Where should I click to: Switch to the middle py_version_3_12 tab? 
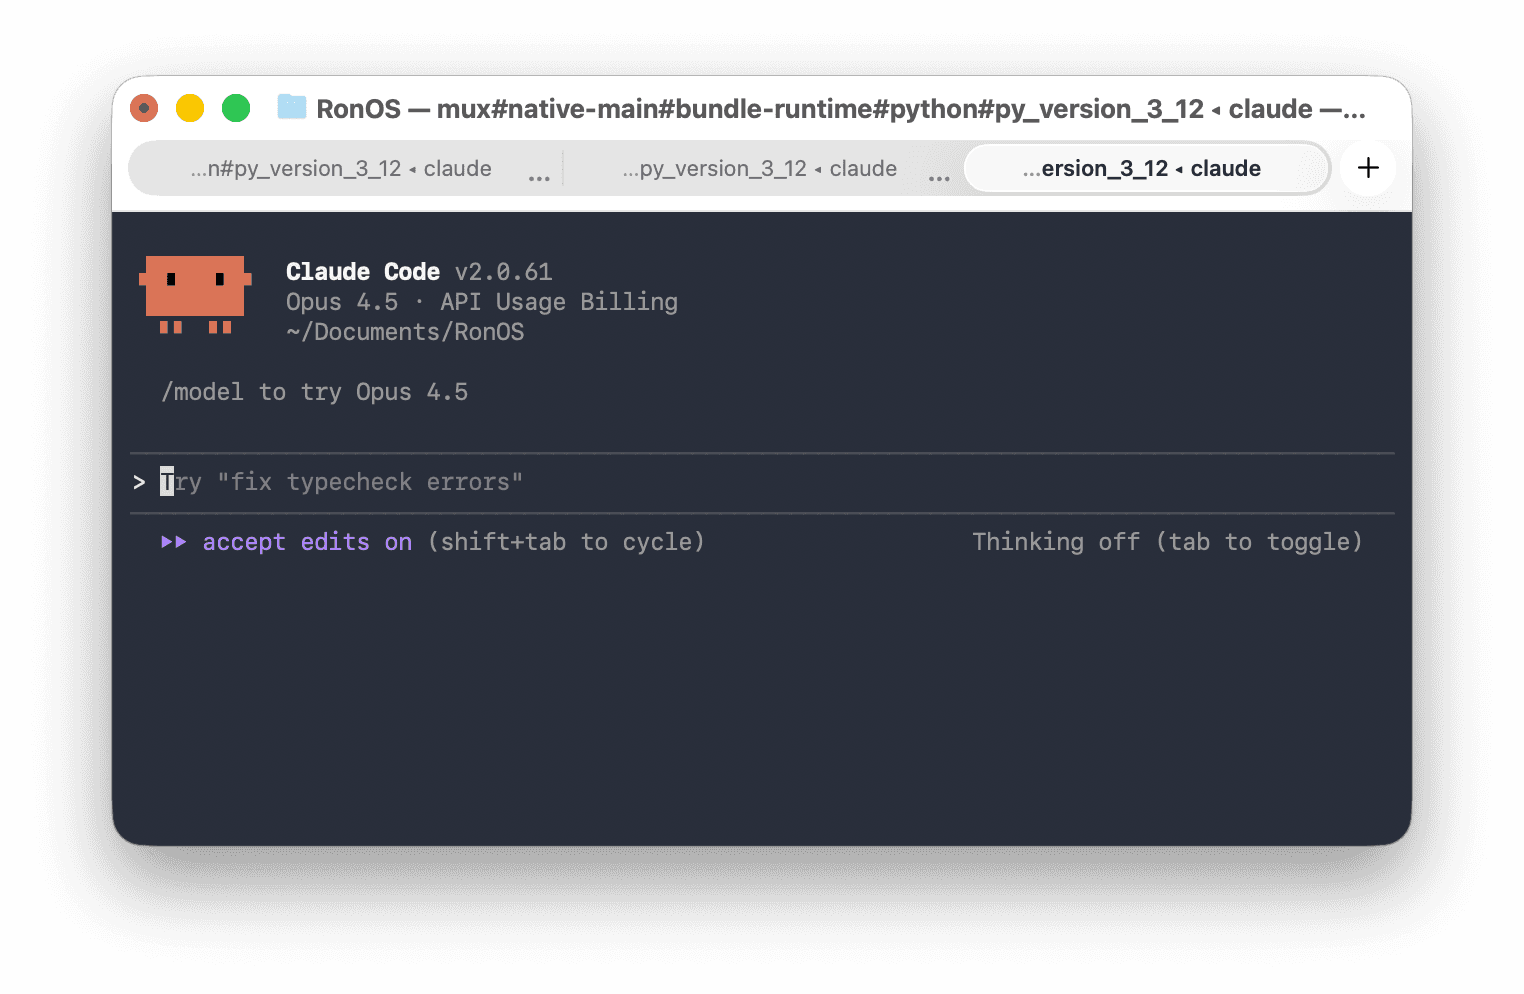point(760,168)
